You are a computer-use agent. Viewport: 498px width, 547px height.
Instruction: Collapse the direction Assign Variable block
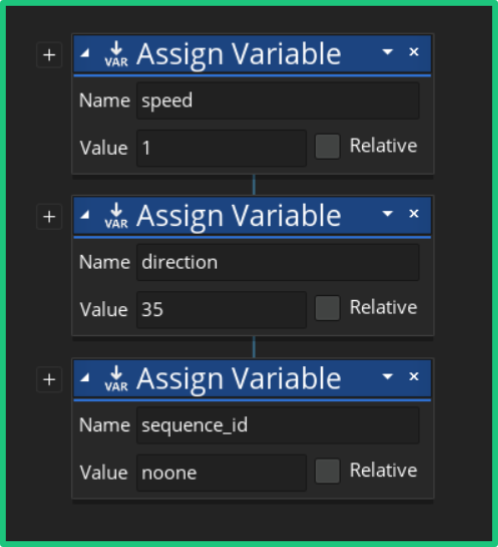tap(85, 215)
